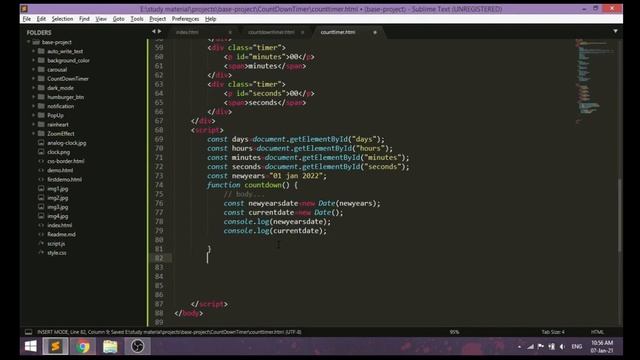The image size is (640, 360).
Task: Expand the auto_write_text folder
Action: [33, 51]
